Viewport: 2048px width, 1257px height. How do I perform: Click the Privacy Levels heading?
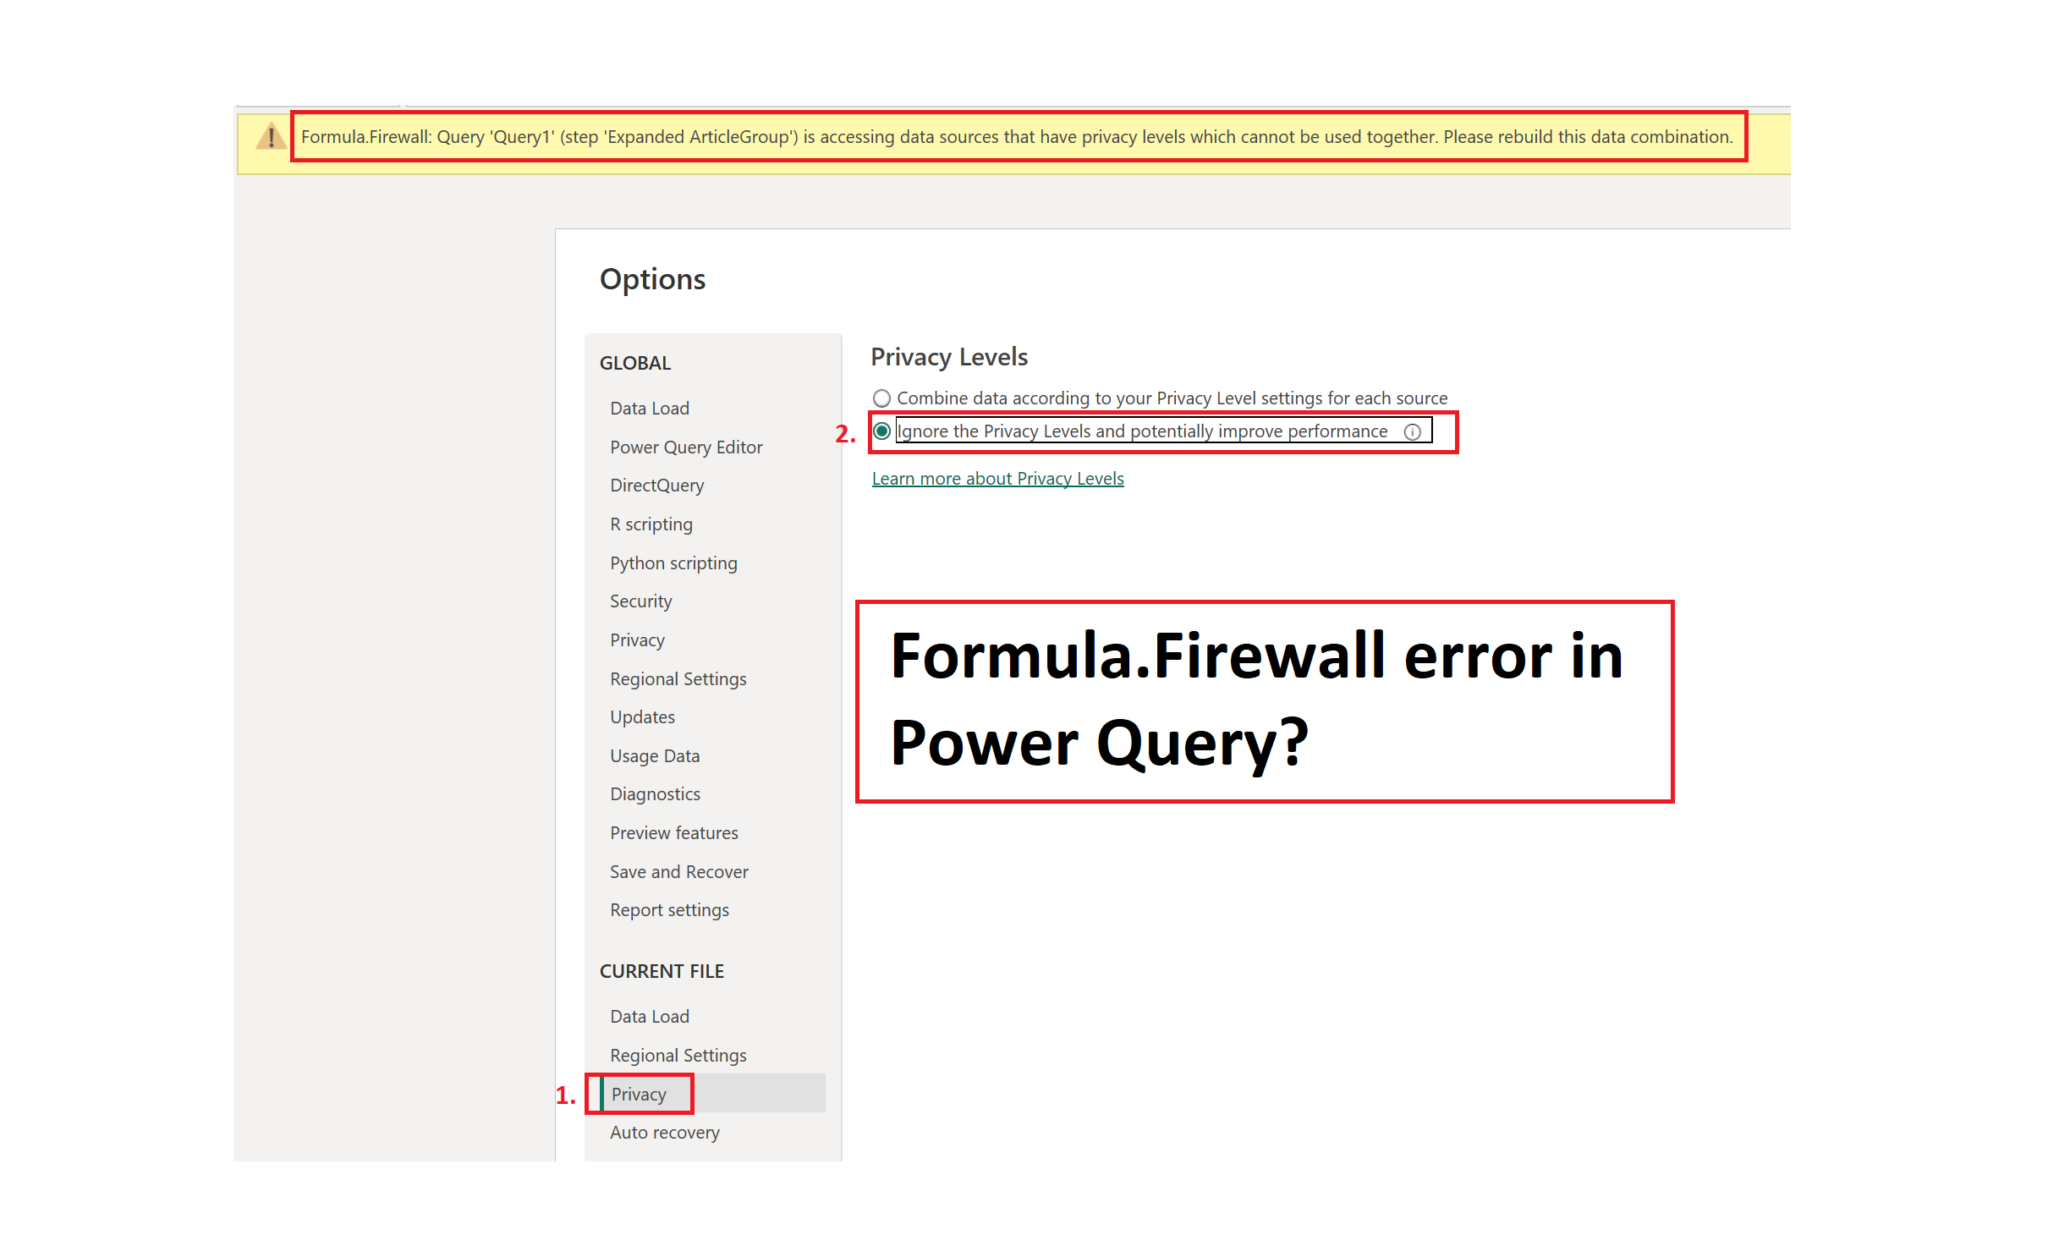click(x=949, y=357)
